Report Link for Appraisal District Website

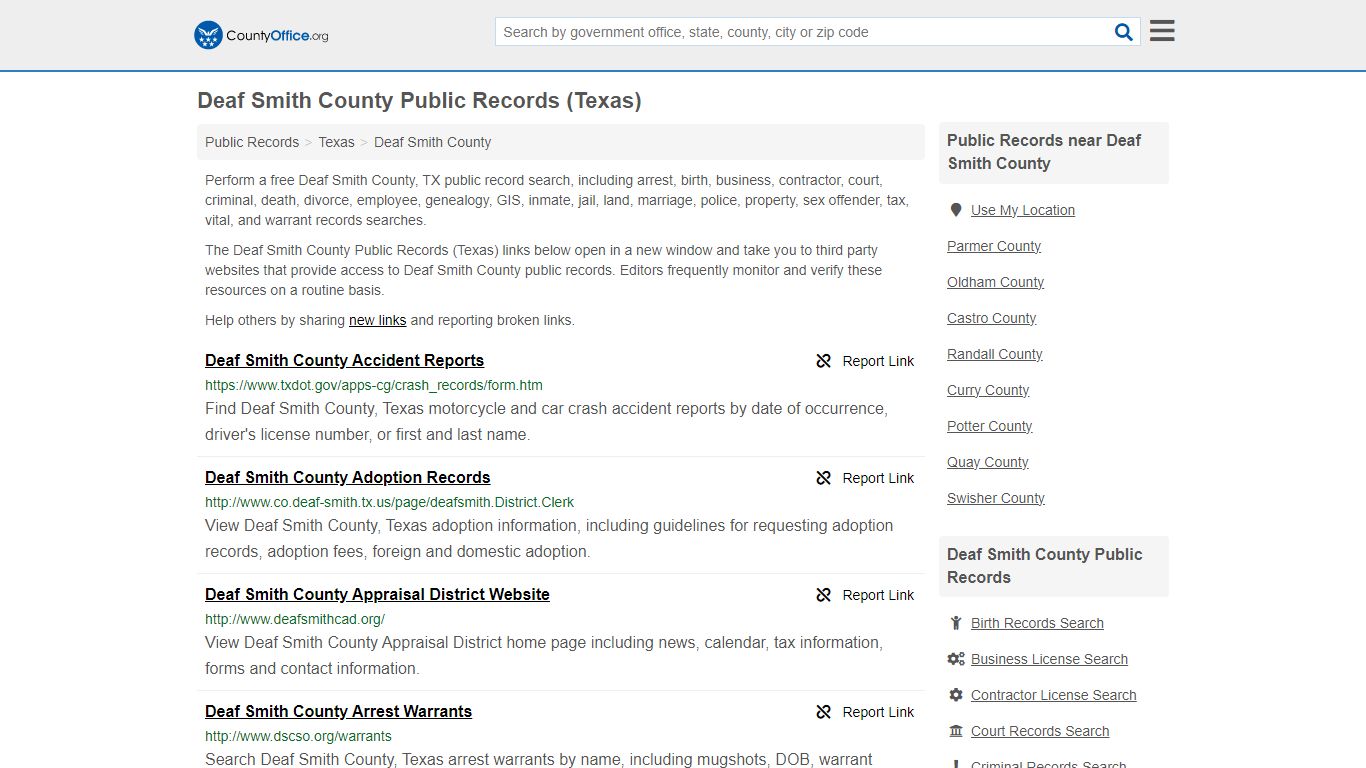[x=878, y=595]
